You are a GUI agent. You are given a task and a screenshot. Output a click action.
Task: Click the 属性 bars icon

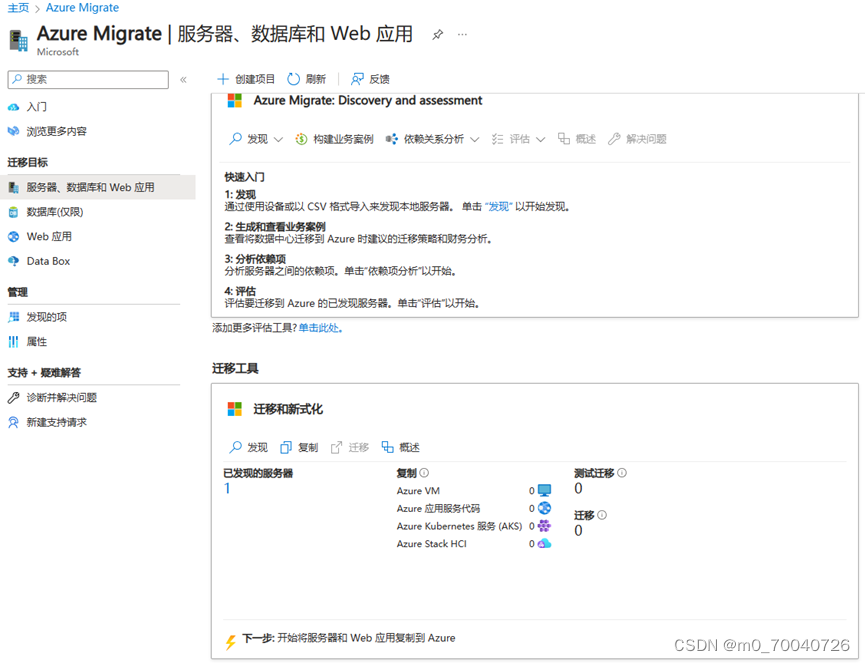tap(13, 342)
